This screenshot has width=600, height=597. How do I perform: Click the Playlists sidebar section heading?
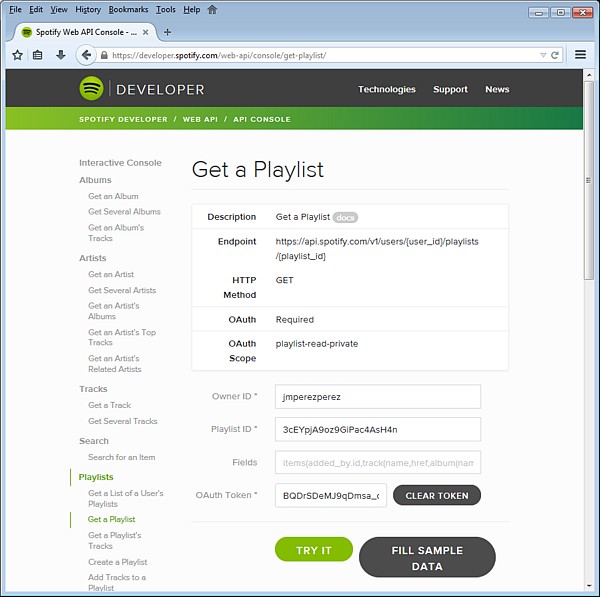click(96, 477)
